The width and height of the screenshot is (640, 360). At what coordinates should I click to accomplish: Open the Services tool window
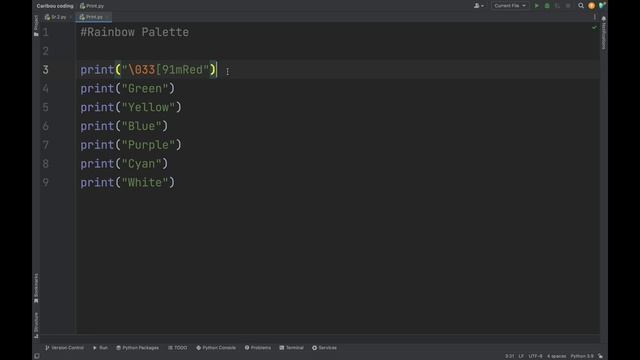tap(324, 348)
